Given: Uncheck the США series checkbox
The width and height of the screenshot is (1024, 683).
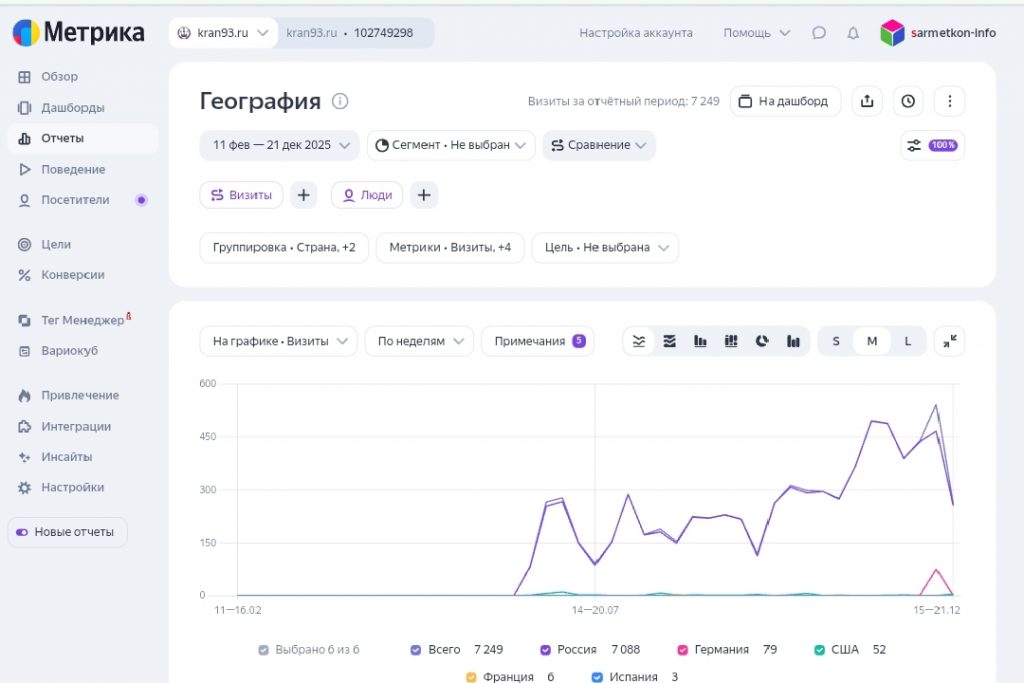Looking at the screenshot, I should click(820, 650).
